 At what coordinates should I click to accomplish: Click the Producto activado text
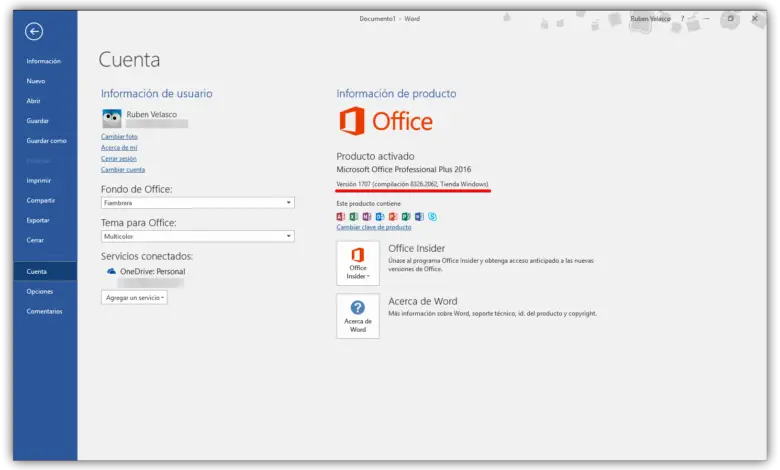pos(375,156)
